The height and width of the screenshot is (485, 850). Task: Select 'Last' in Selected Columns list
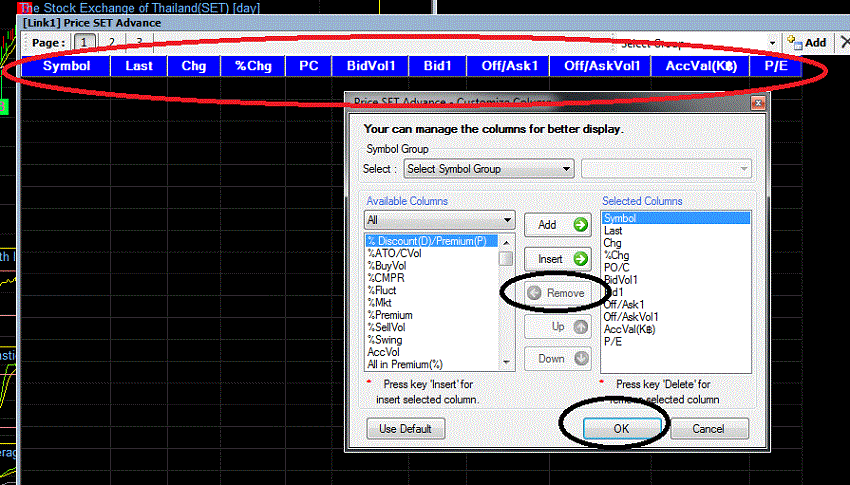click(675, 231)
